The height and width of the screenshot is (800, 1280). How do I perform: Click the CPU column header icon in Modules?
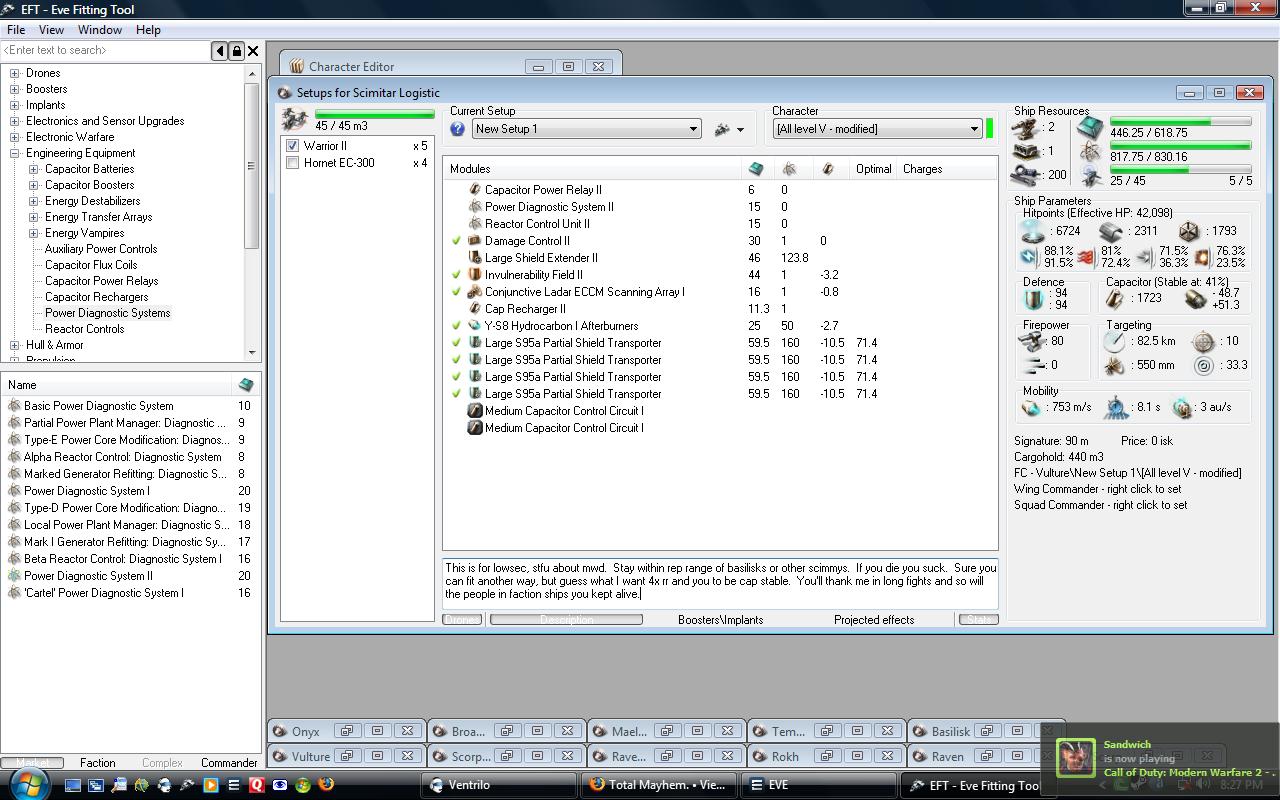(756, 169)
